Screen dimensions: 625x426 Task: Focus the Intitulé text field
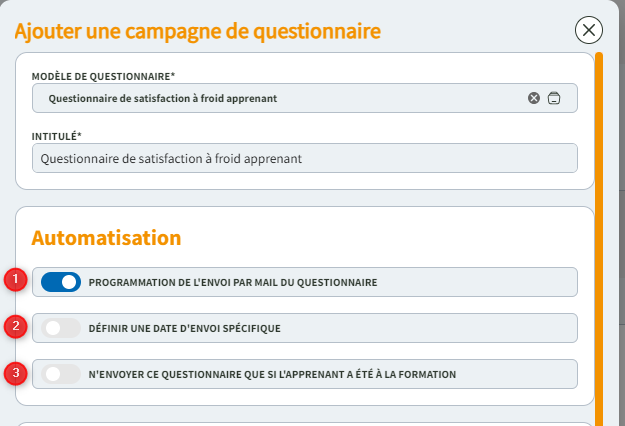(x=304, y=158)
